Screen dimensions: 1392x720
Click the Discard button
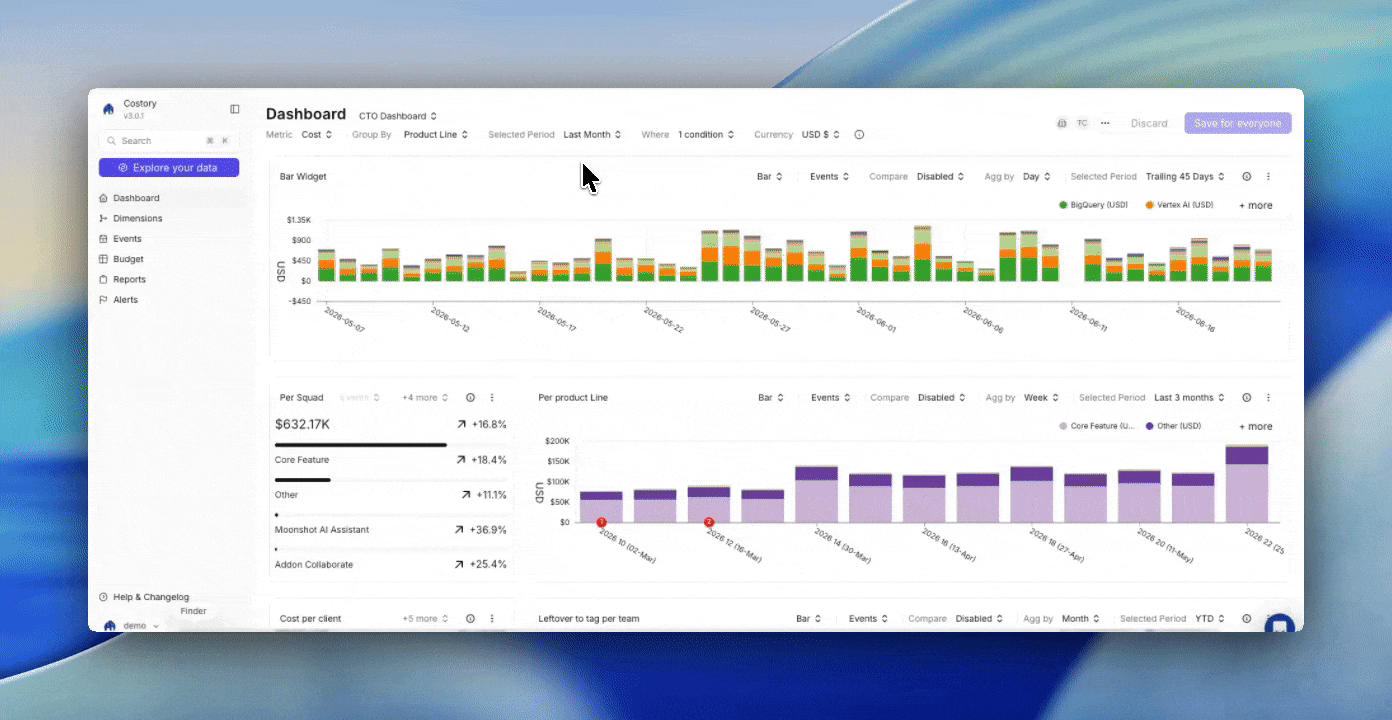point(1149,123)
